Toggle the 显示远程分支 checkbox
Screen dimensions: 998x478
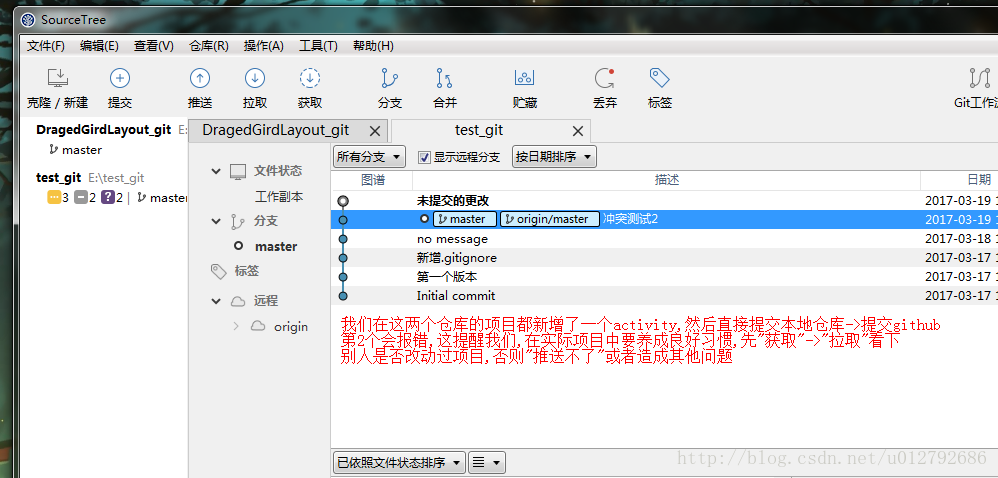coord(425,157)
